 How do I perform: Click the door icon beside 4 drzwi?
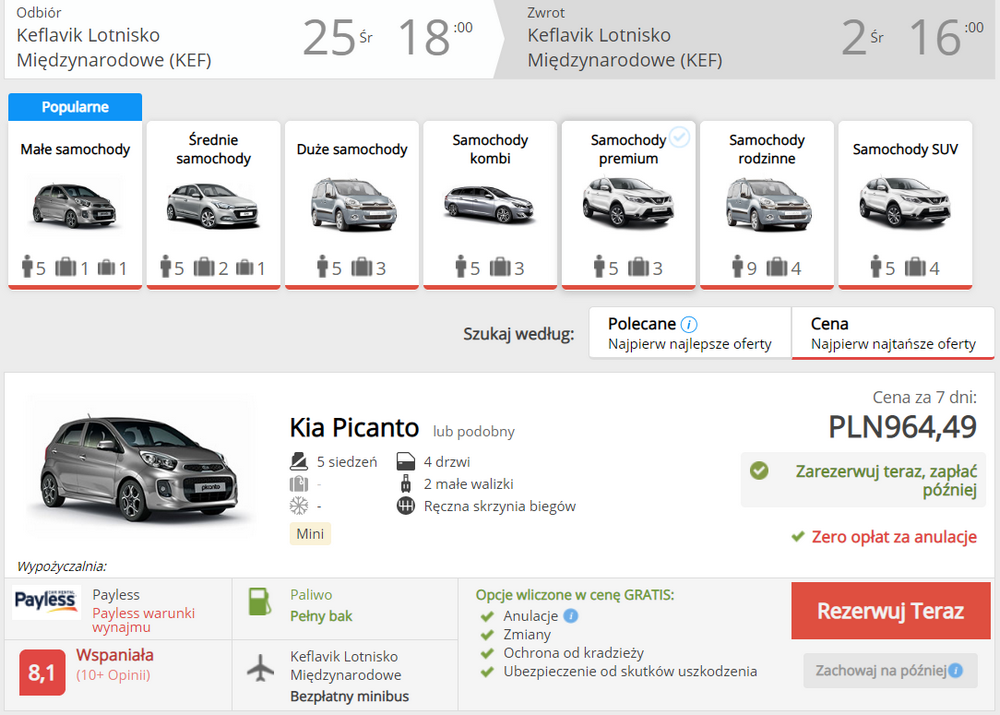pyautogui.click(x=406, y=461)
